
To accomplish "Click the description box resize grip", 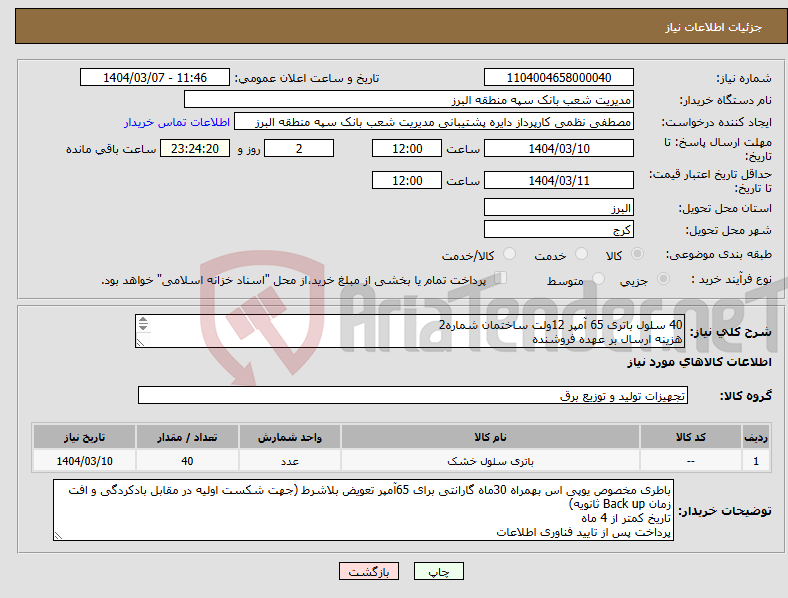I will pos(140,342).
